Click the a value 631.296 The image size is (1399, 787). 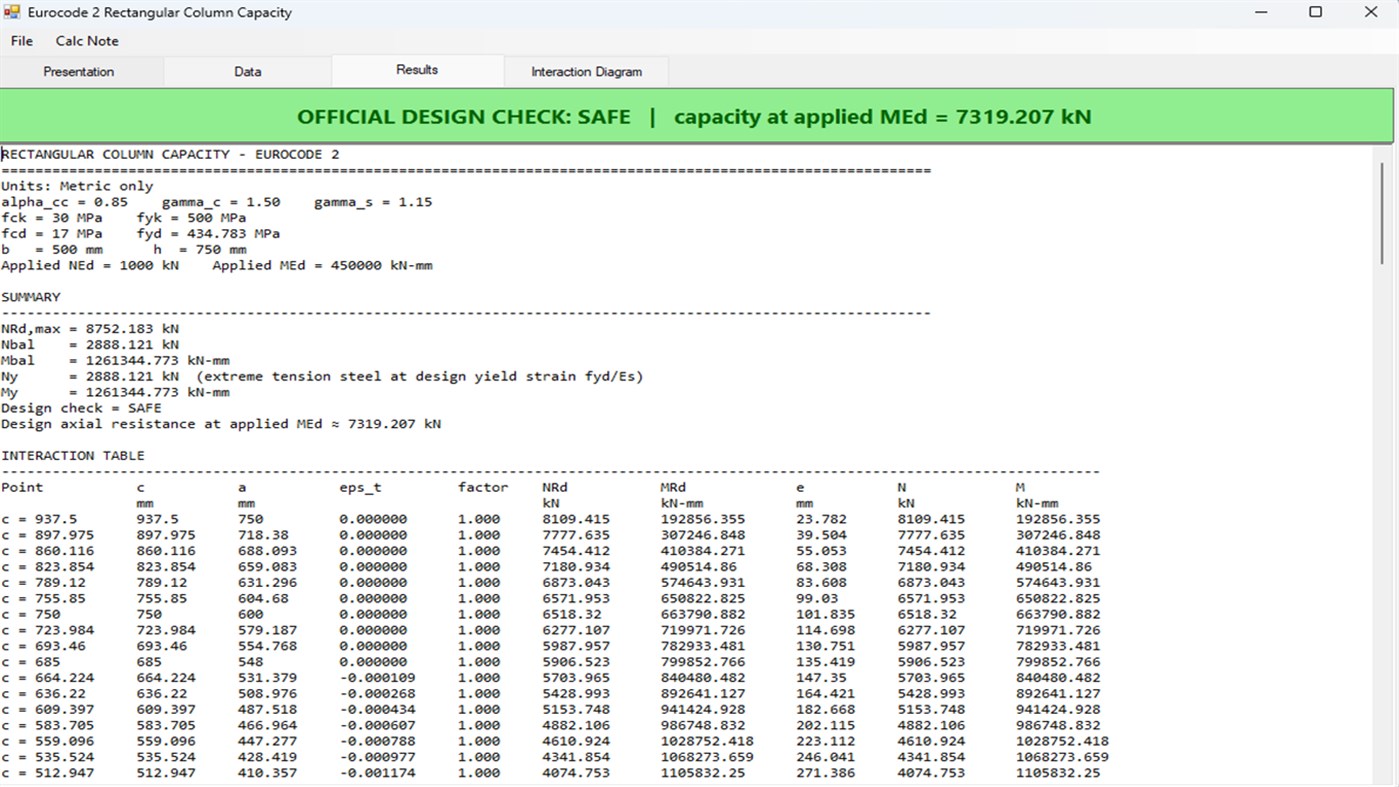tap(267, 583)
